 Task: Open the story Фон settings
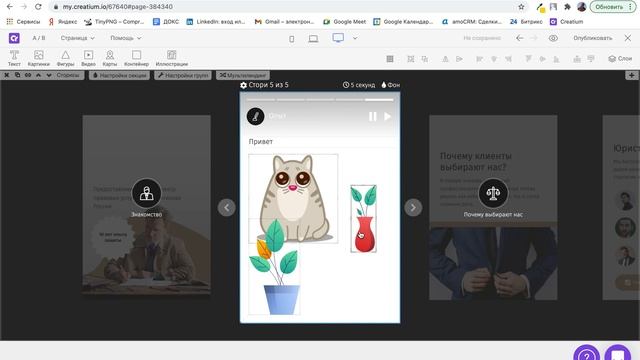(391, 85)
